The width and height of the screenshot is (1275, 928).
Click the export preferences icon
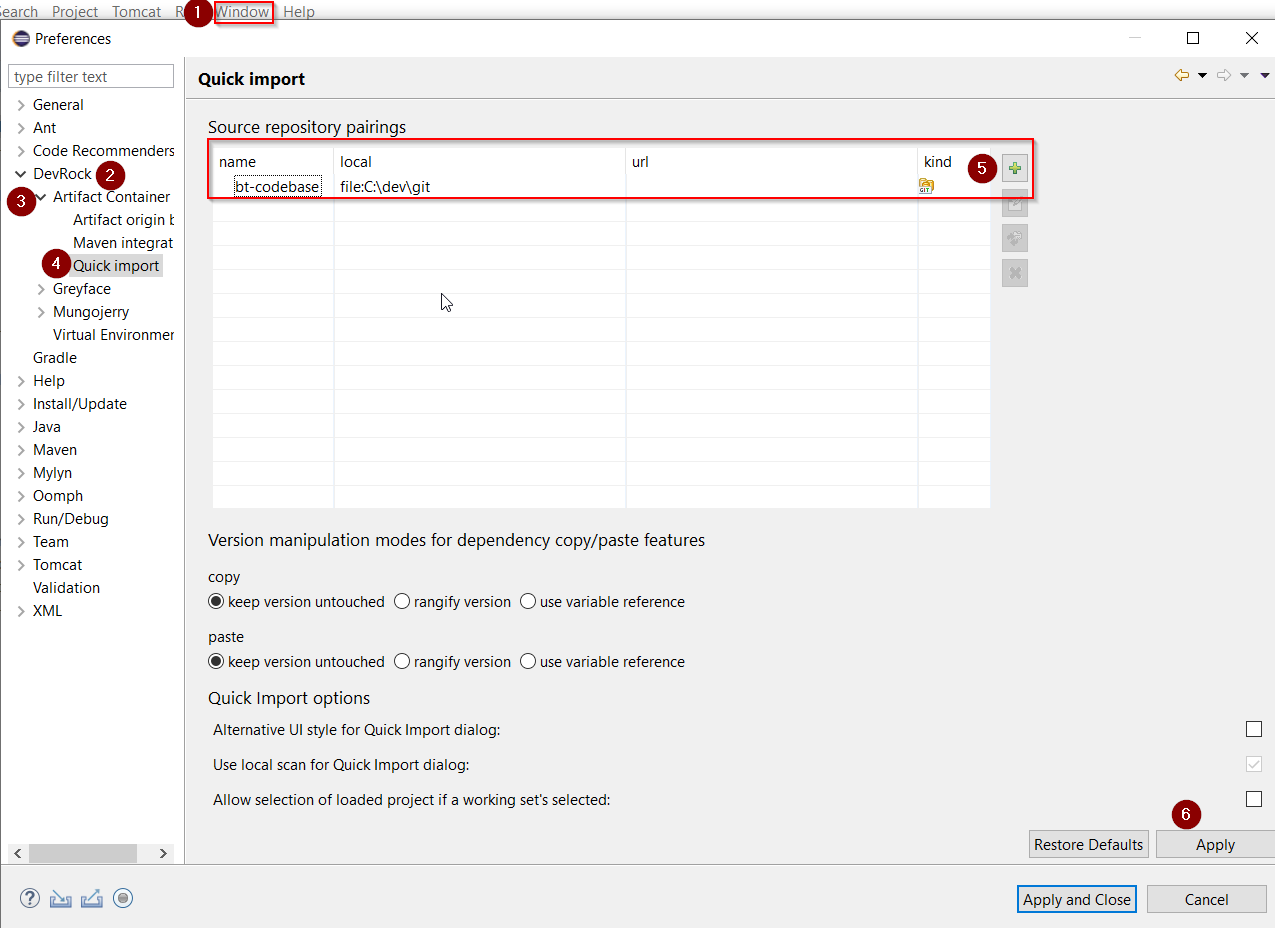click(x=92, y=898)
